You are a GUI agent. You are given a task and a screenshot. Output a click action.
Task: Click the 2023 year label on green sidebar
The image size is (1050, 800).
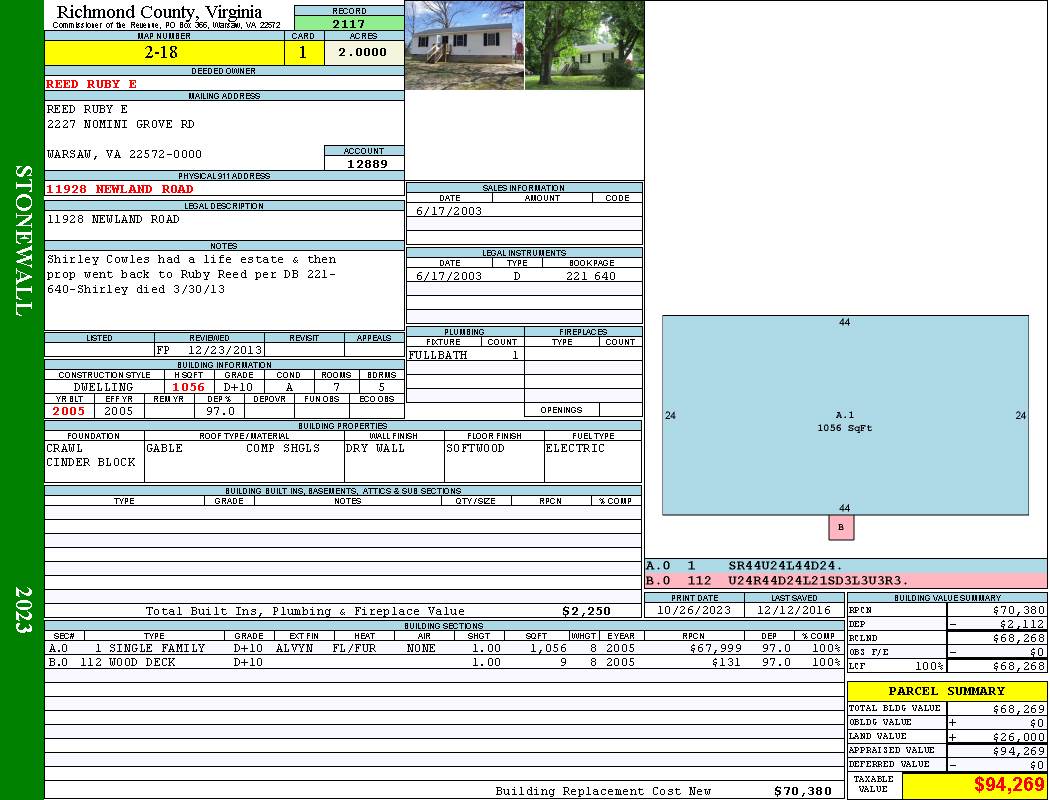(x=22, y=607)
